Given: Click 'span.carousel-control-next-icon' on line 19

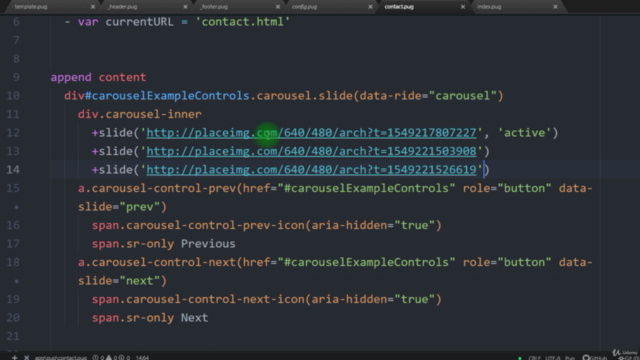Looking at the screenshot, I should click(x=198, y=299).
